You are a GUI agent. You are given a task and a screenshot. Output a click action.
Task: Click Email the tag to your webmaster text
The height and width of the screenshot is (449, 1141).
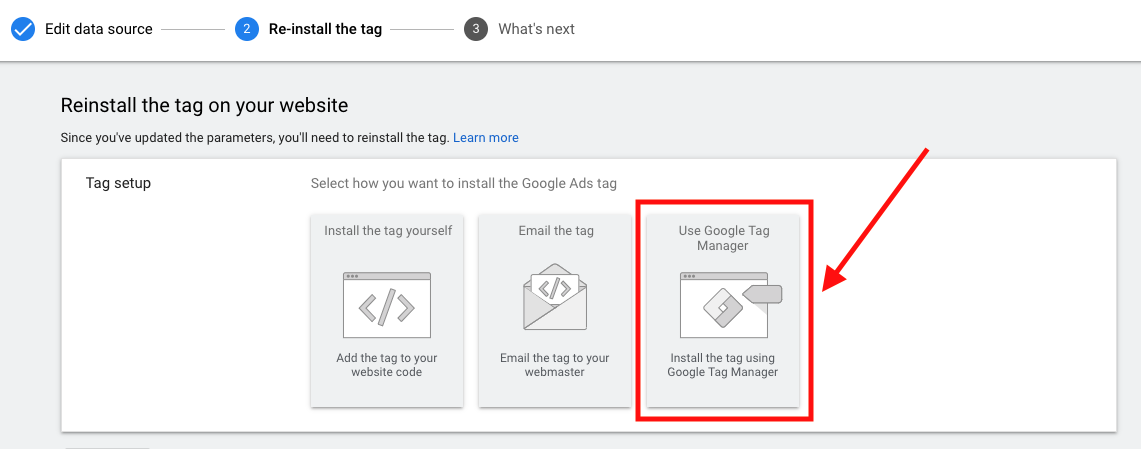coord(554,365)
